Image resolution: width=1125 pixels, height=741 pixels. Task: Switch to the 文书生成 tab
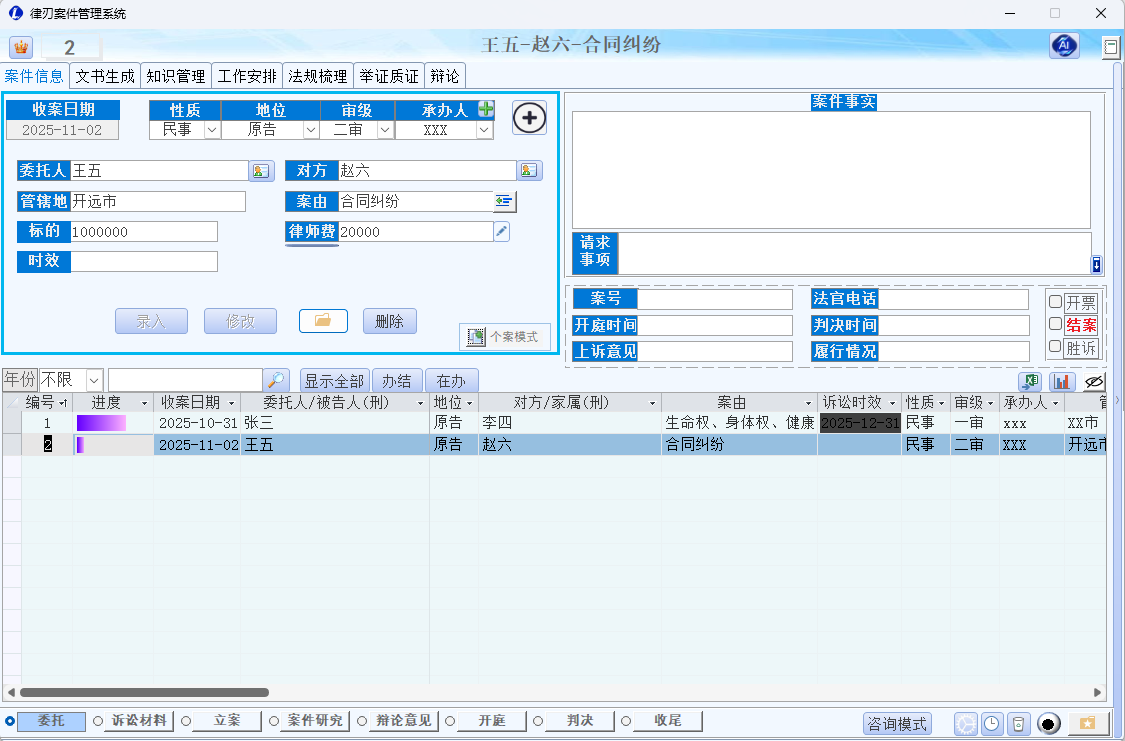point(105,76)
